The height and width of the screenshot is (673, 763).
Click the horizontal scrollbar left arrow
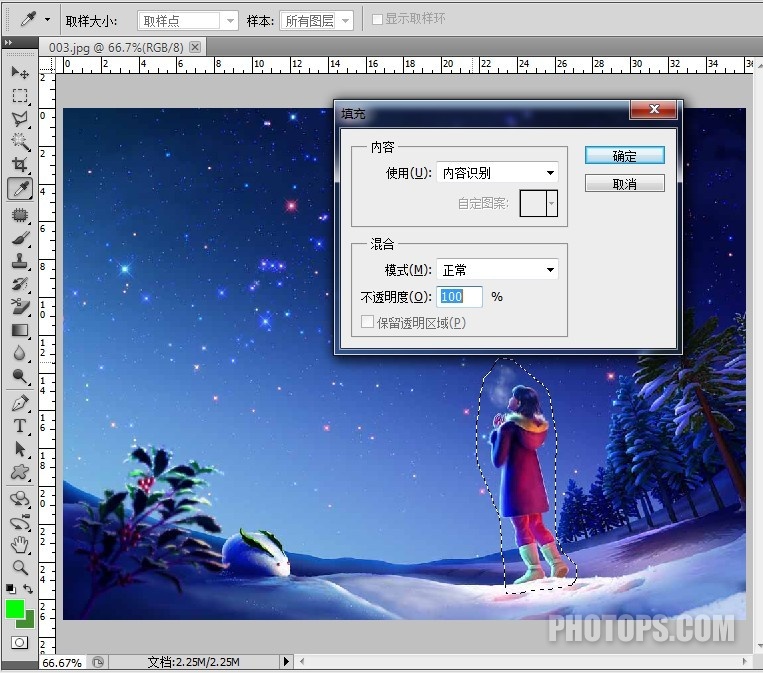tap(302, 661)
